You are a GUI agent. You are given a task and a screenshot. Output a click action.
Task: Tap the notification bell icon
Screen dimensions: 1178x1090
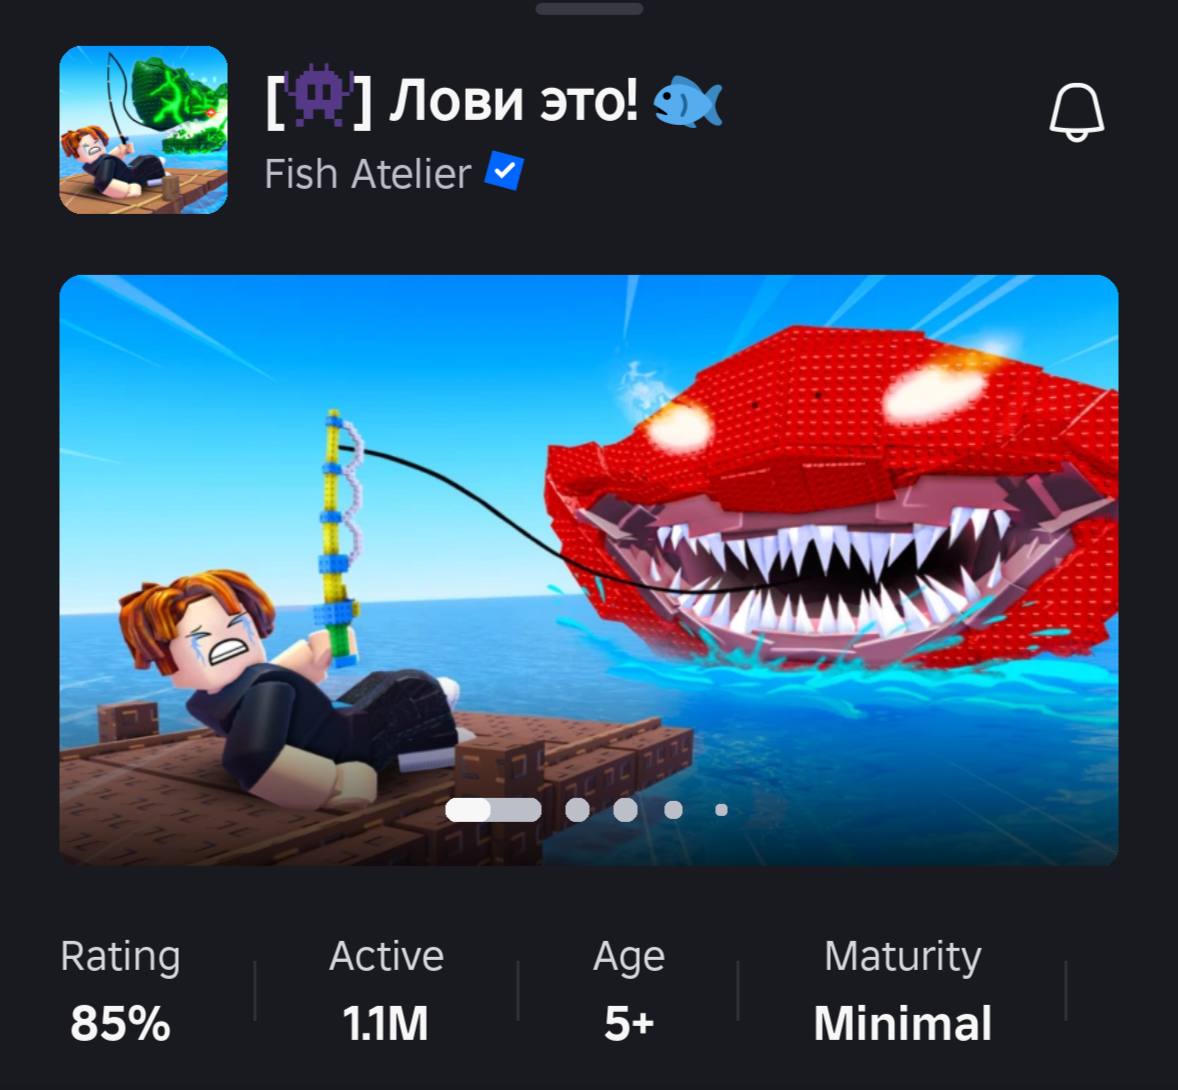coord(1077,111)
